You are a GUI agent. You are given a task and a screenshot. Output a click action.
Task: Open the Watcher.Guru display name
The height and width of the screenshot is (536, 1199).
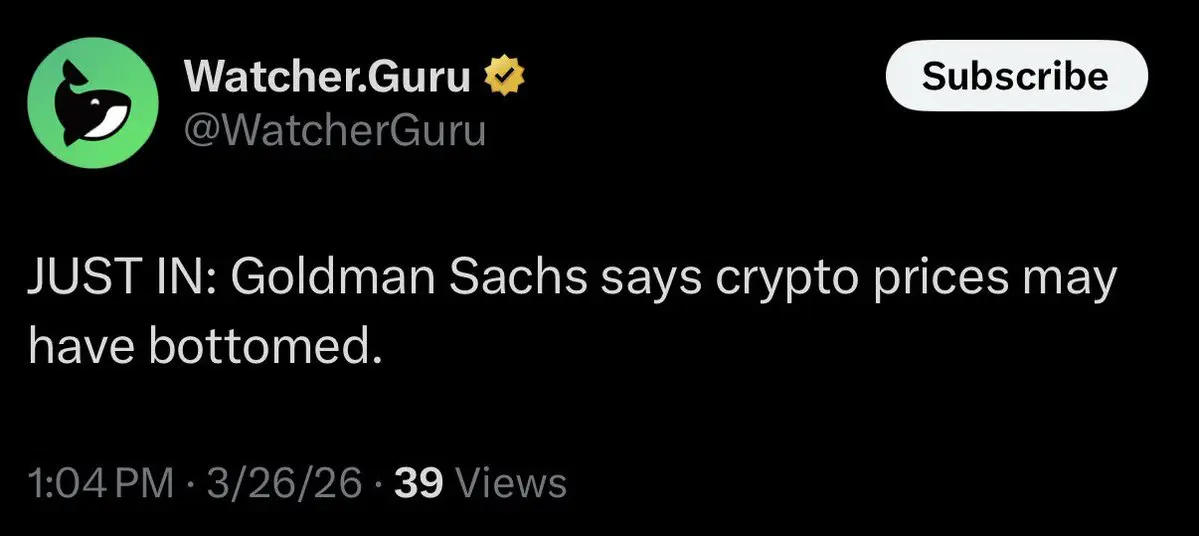click(327, 77)
